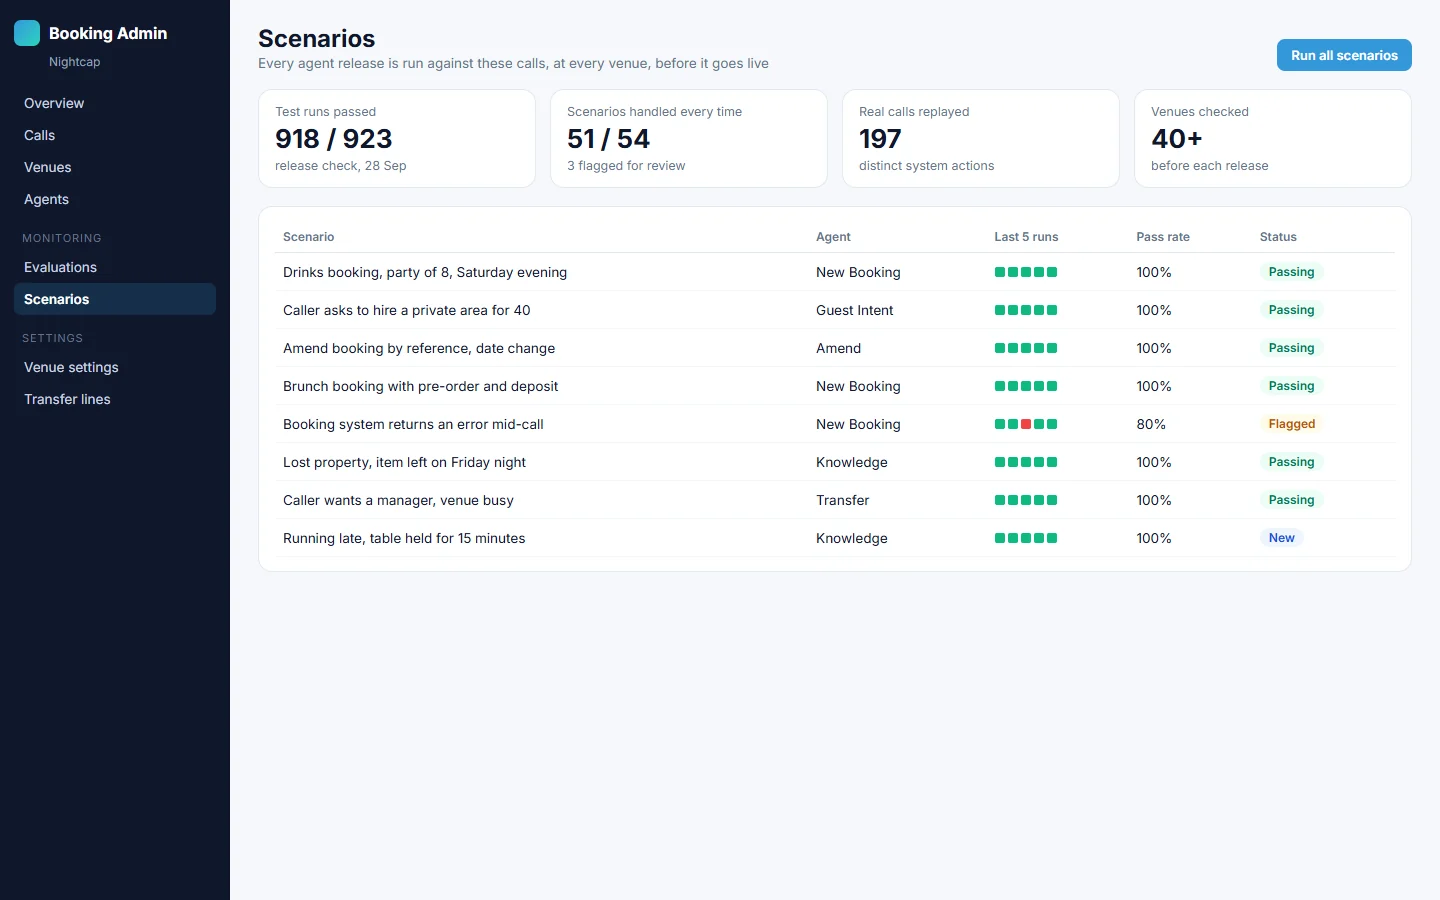This screenshot has width=1440, height=900.
Task: Click the Transfer agent cell
Action: [x=843, y=500]
